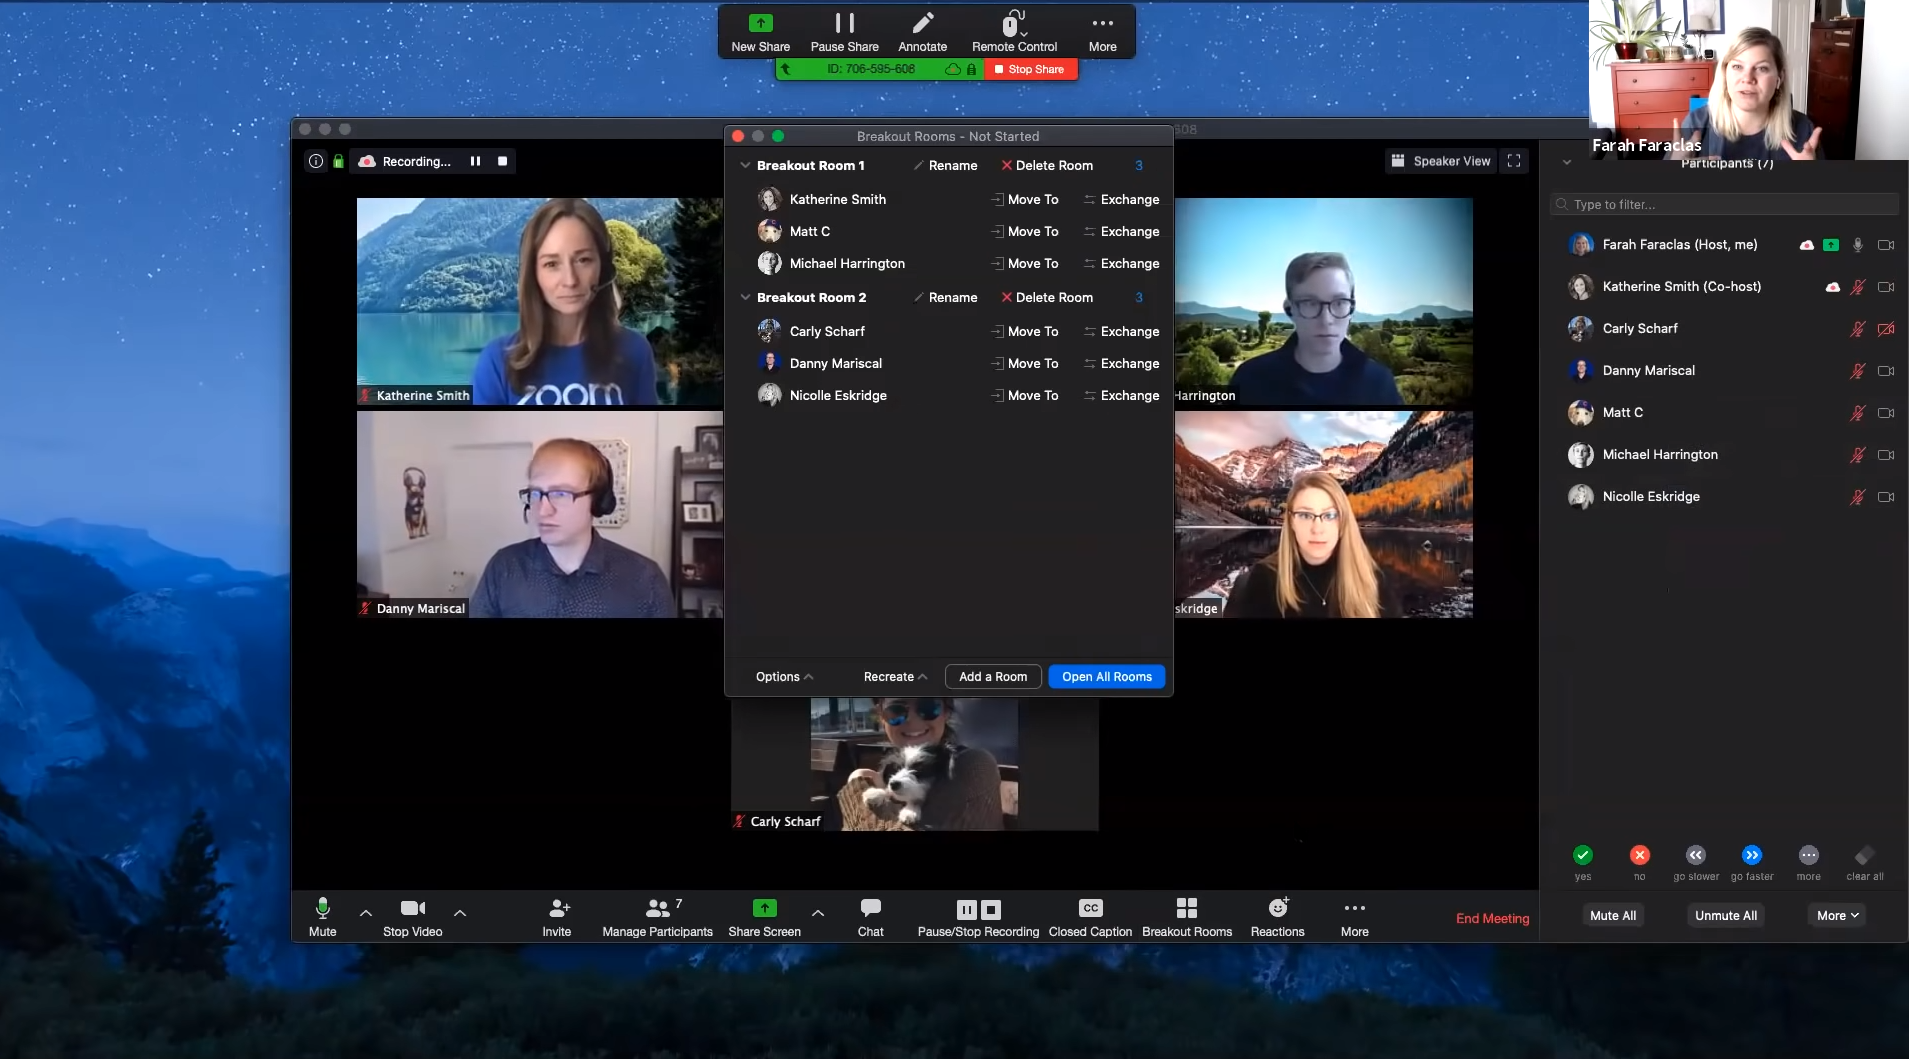The image size is (1909, 1059).
Task: Click the clear all icon
Action: click(x=1865, y=855)
